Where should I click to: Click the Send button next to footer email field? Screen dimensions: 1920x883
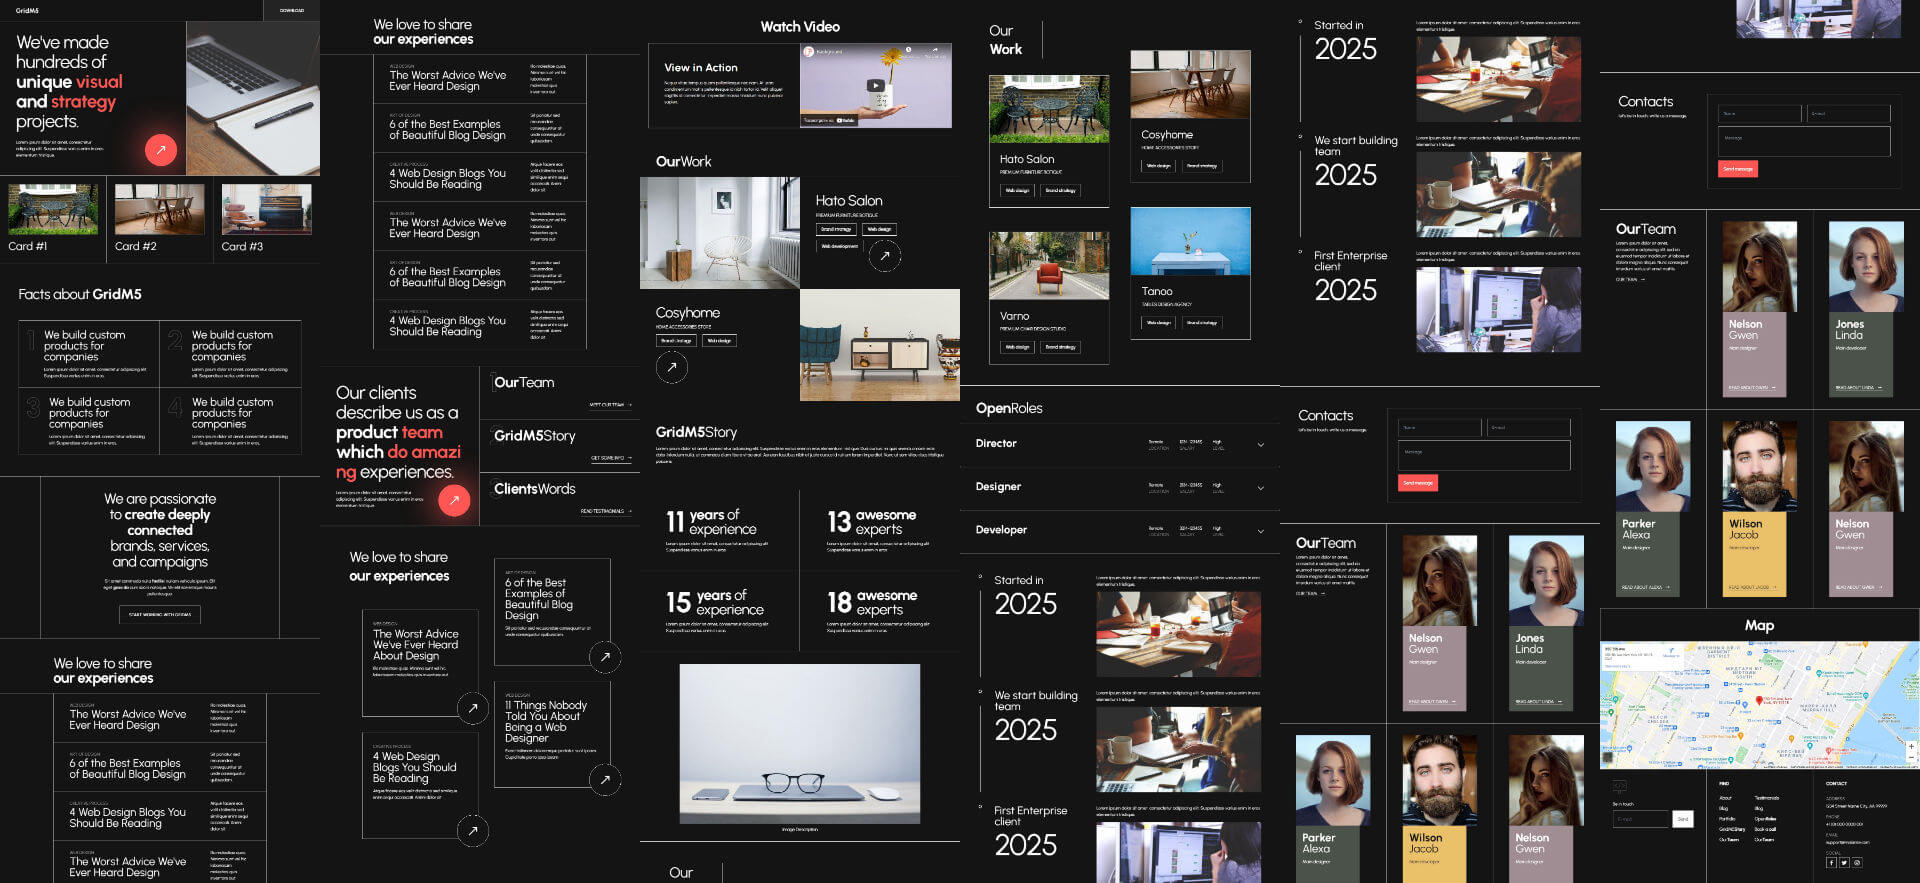coord(1683,819)
